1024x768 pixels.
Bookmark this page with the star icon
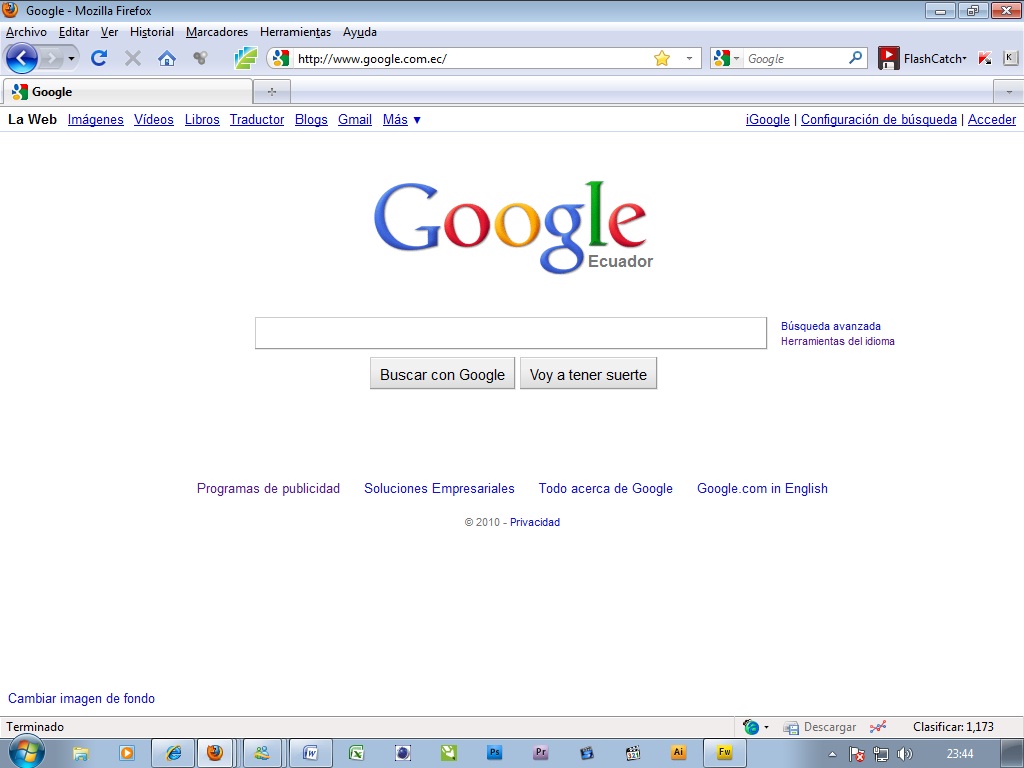[x=662, y=58]
